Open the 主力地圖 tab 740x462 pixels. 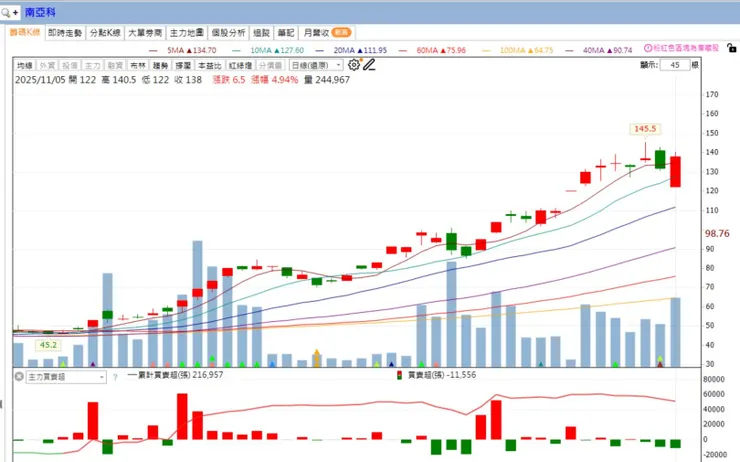pyautogui.click(x=186, y=33)
